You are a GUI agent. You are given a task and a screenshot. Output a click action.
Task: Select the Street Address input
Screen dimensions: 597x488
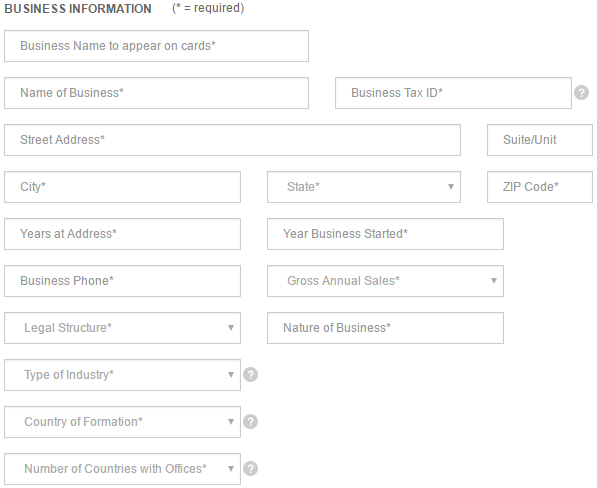[x=233, y=140]
